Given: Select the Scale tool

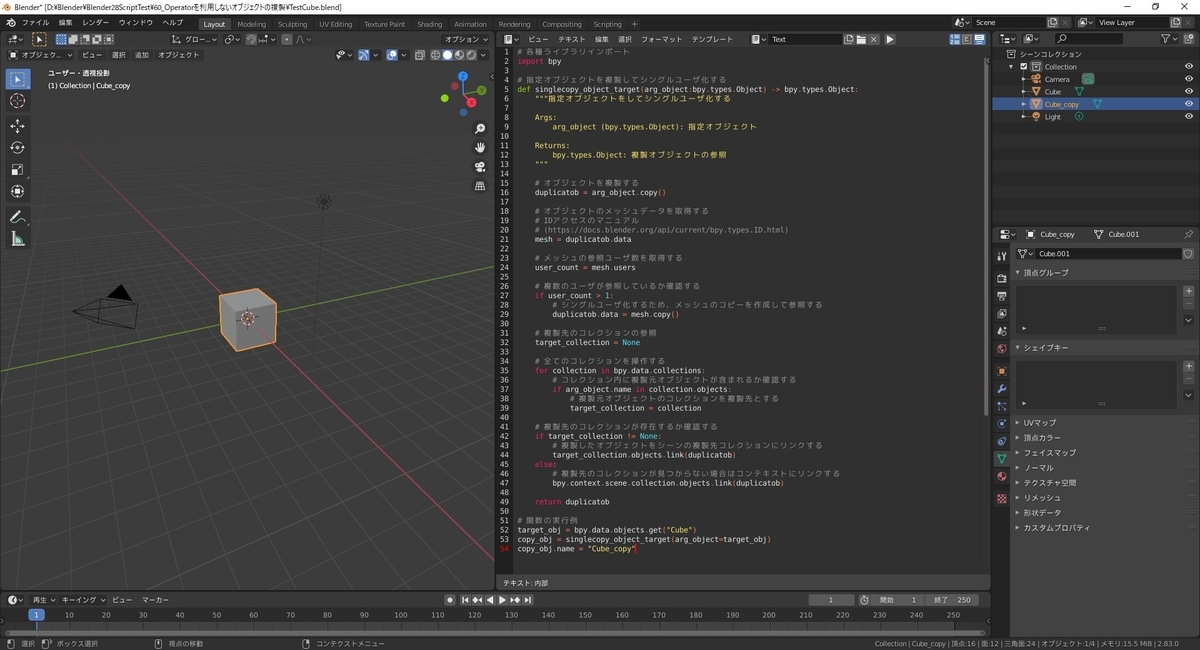Looking at the screenshot, I should tap(18, 170).
